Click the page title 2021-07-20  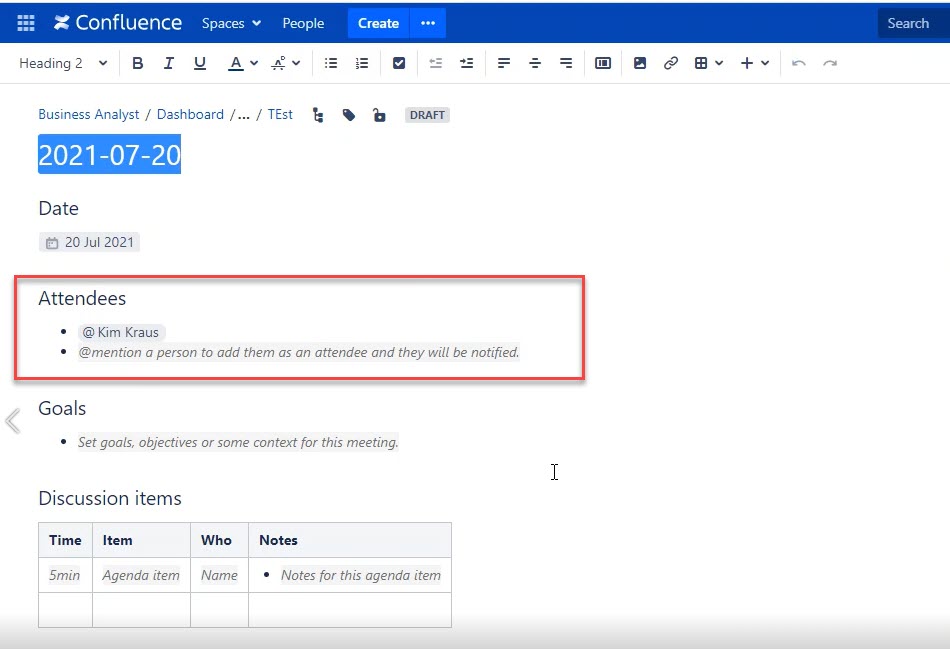coord(110,155)
